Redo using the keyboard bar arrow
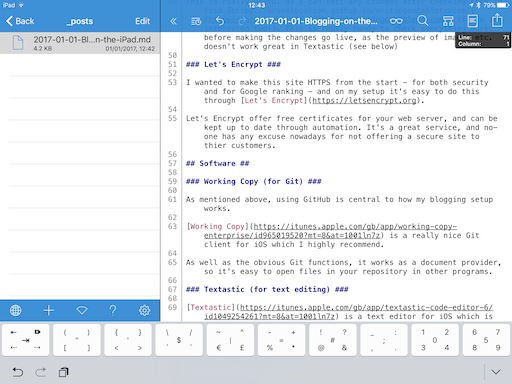 (x=41, y=372)
